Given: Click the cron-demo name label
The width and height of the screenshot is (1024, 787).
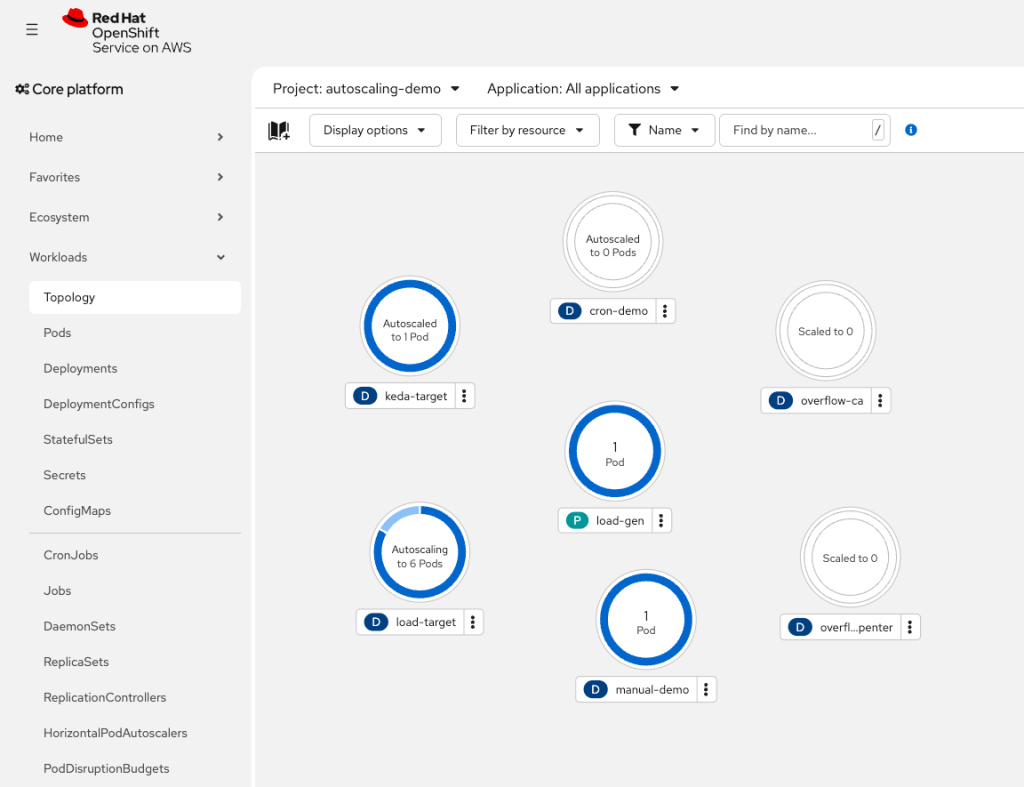Looking at the screenshot, I should click(618, 311).
